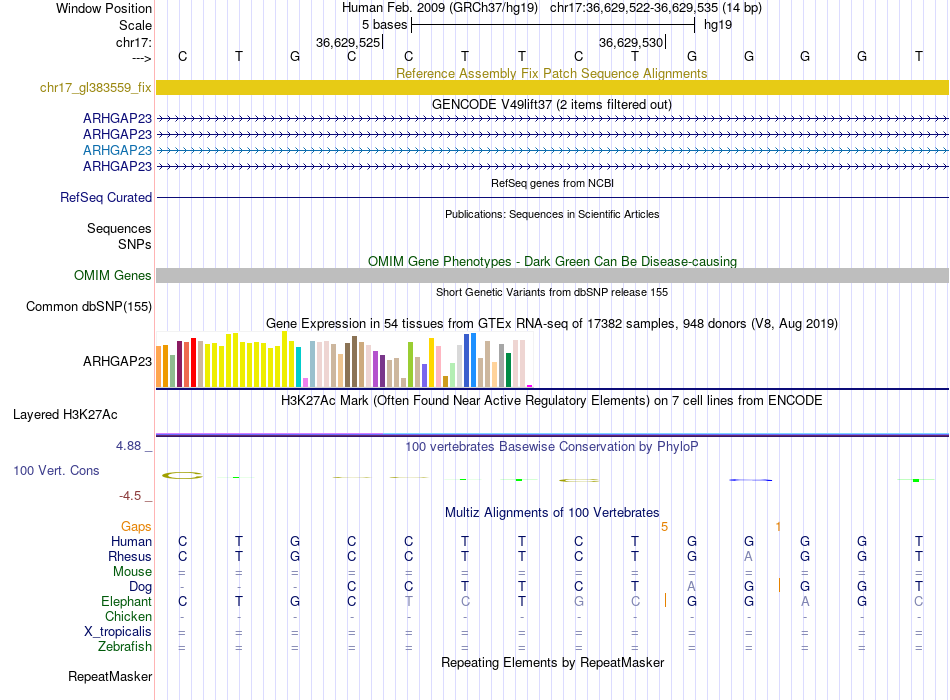Image resolution: width=950 pixels, height=700 pixels.
Task: Click the Scale ruler label
Action: [x=136, y=25]
